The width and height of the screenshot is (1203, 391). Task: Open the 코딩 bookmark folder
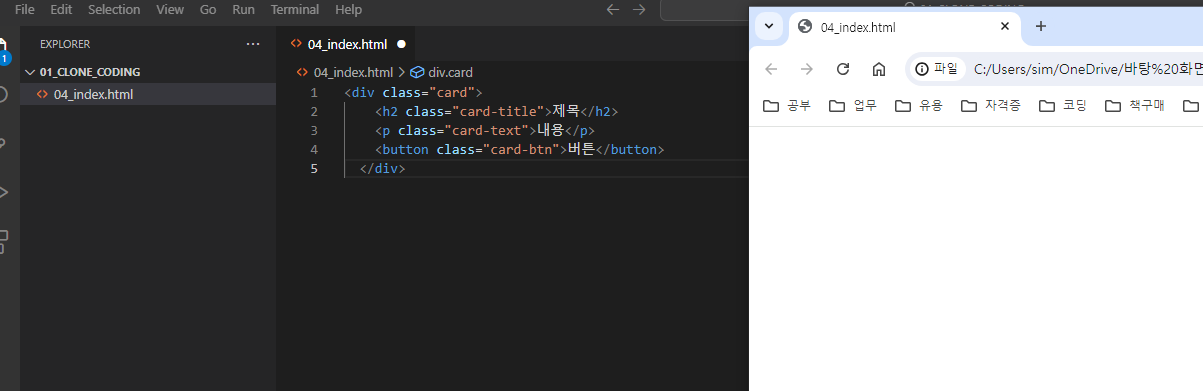click(1063, 105)
